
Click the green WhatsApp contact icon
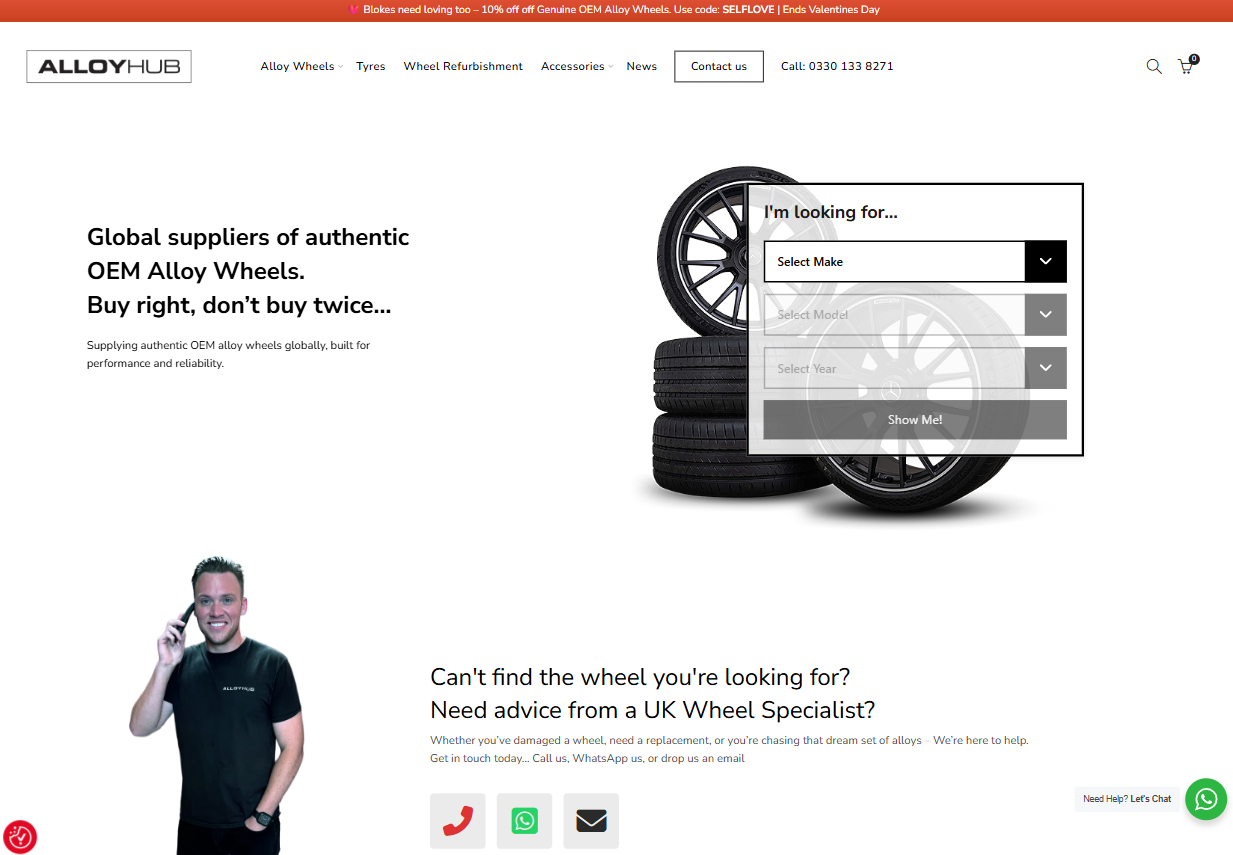pyautogui.click(x=524, y=821)
